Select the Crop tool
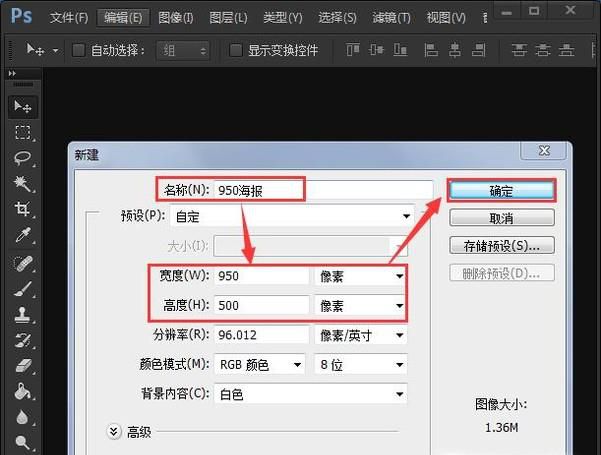This screenshot has height=455, width=601. 23,209
